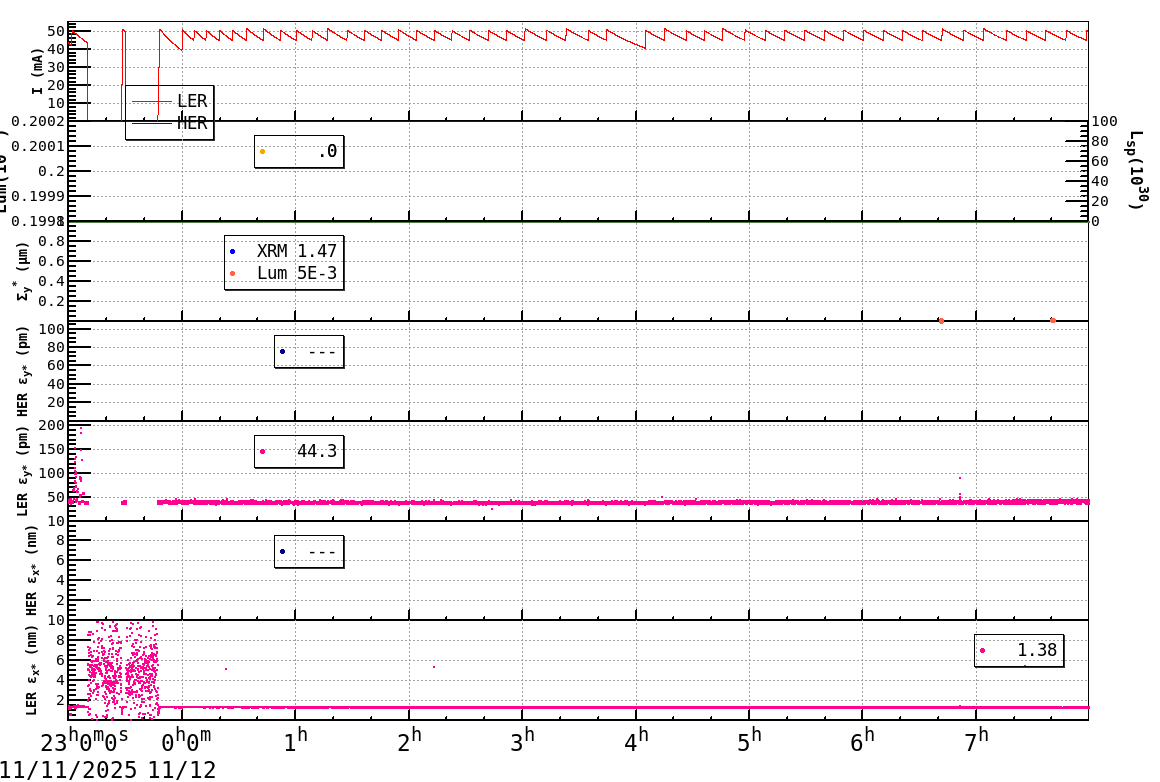Click the 44.3 value legend box

(x=299, y=451)
